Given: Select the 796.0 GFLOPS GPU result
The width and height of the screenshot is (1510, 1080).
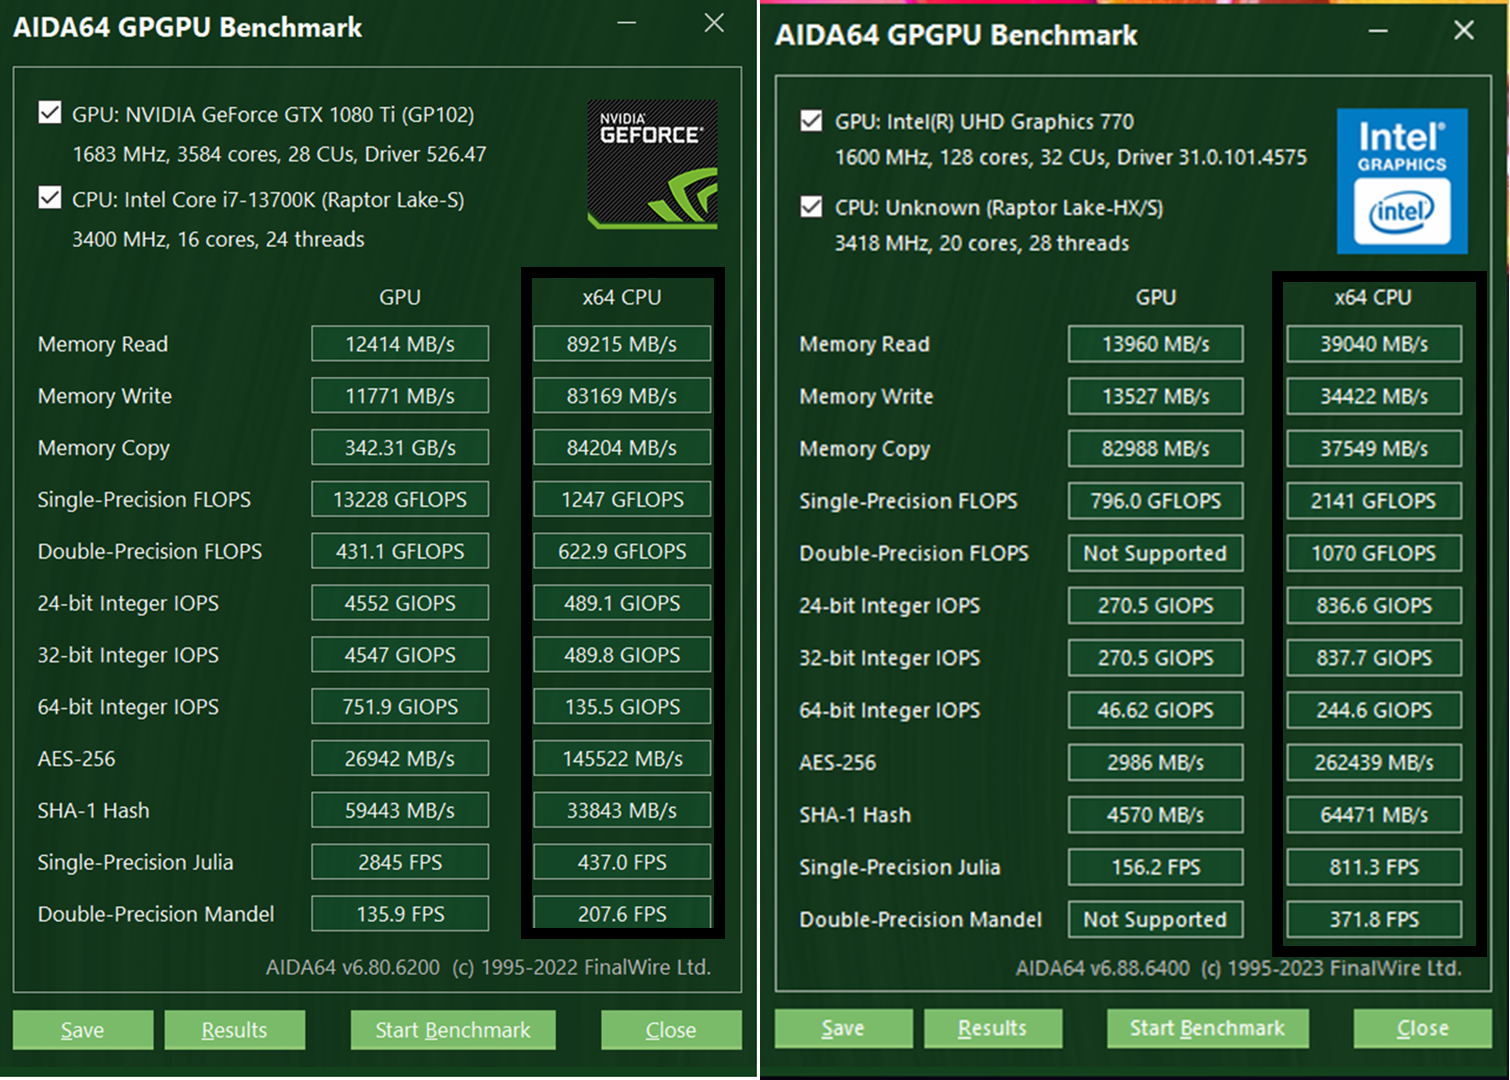Looking at the screenshot, I should pyautogui.click(x=1156, y=501).
